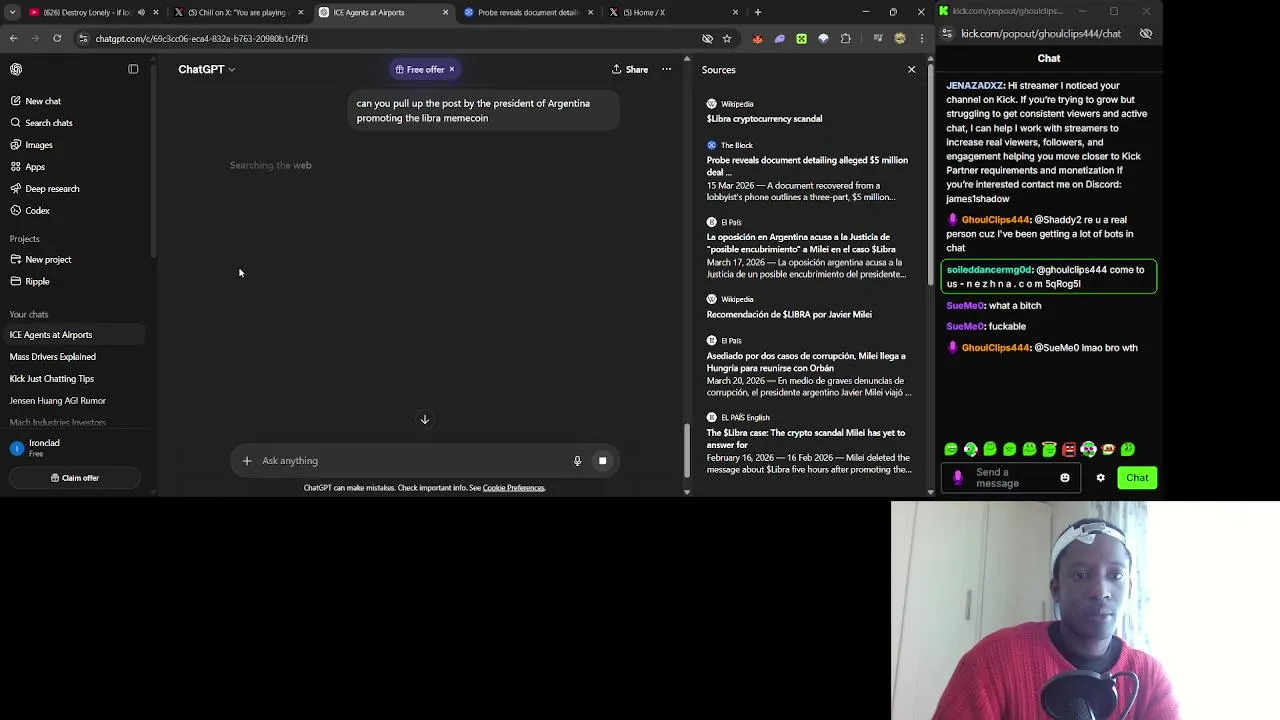Screen dimensions: 1280x720
Task: Open a new browser tab
Action: (x=758, y=12)
